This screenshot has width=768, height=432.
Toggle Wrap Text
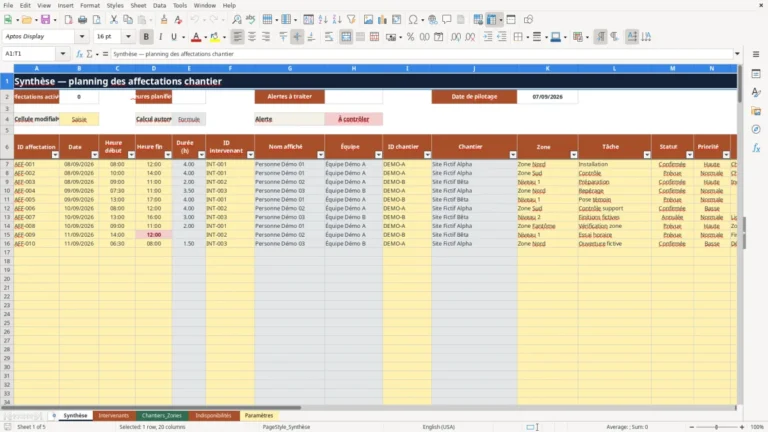tap(329, 37)
